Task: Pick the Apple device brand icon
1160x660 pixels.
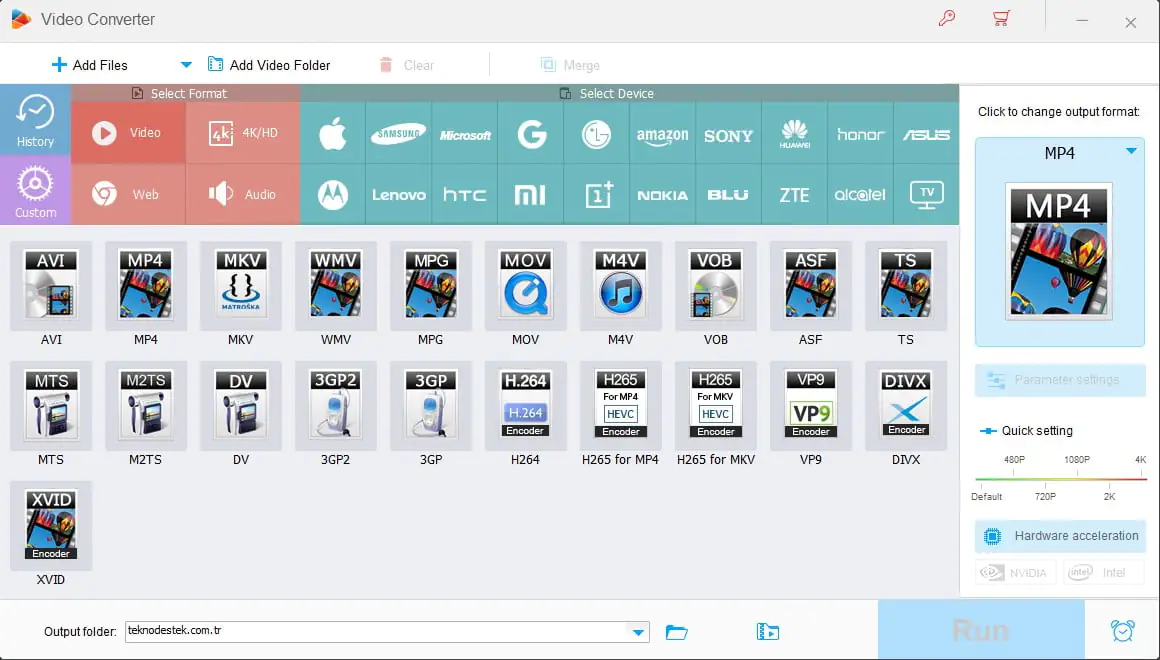Action: (x=332, y=135)
